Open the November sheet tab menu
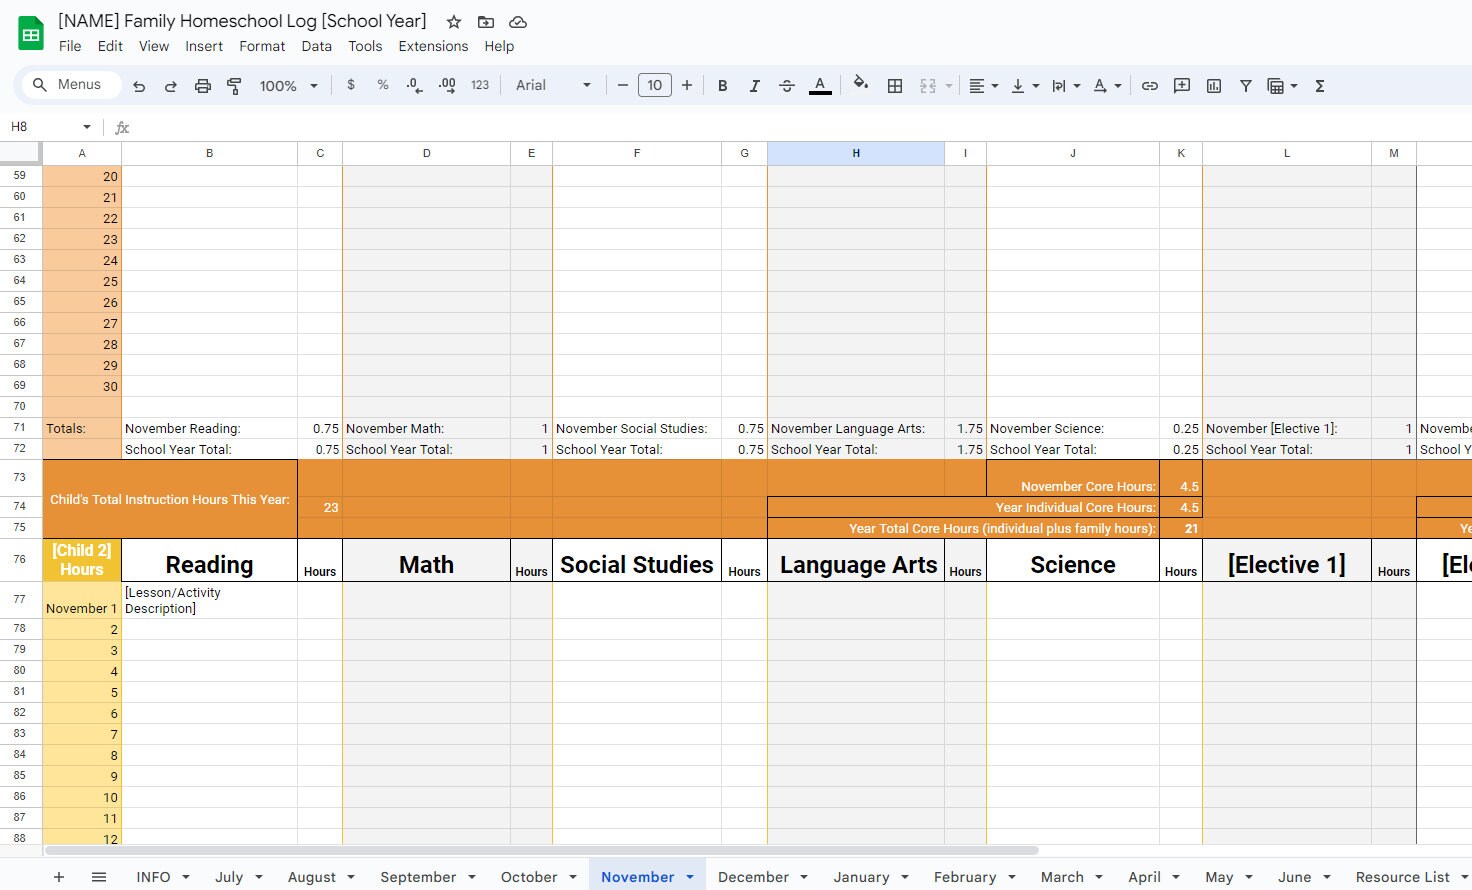 689,877
